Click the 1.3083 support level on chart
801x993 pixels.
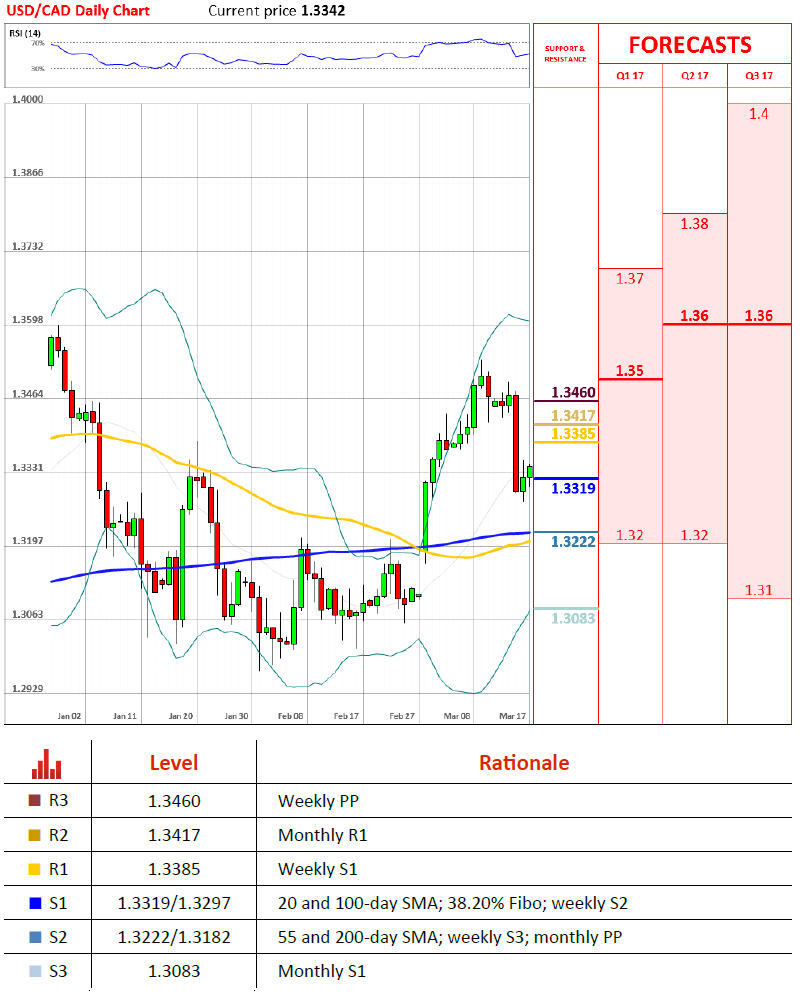(x=573, y=618)
